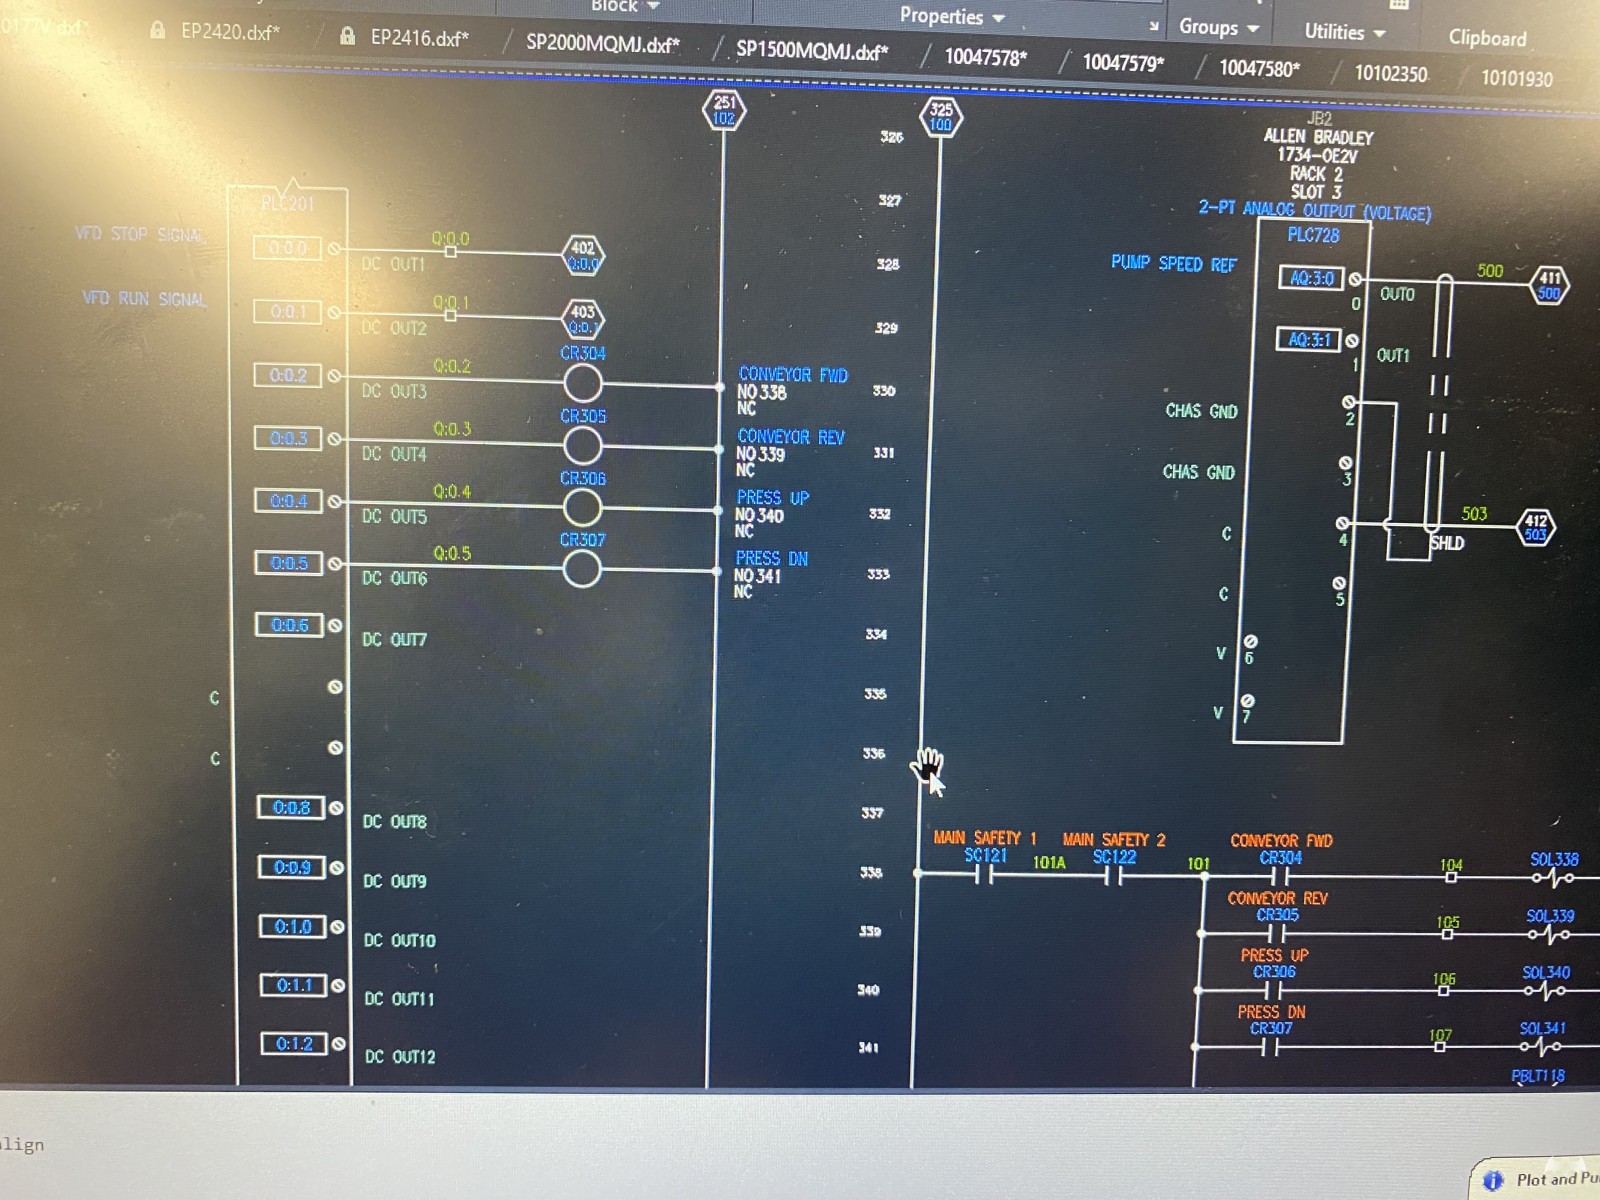Viewport: 1600px width, 1200px height.
Task: Select the 325/100 hexagon reference symbol
Action: pos(941,117)
